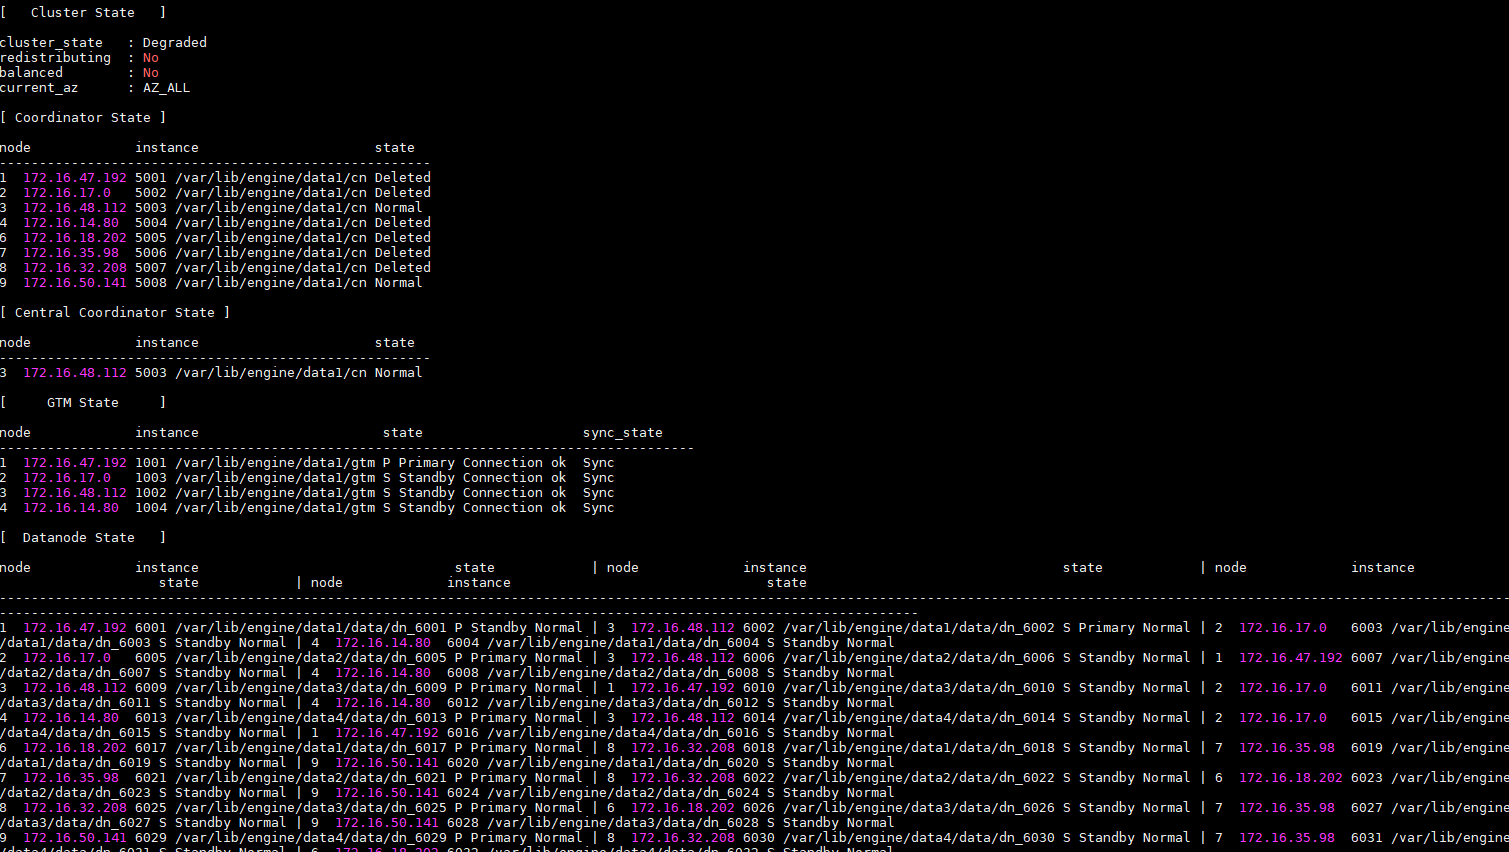
Task: Click IP 172.16.50.141 in coordinator row 5008
Action: click(x=75, y=283)
